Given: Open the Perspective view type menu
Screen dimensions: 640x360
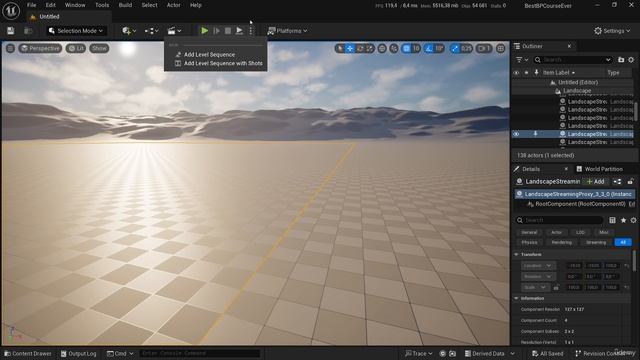Looking at the screenshot, I should 40,49.
